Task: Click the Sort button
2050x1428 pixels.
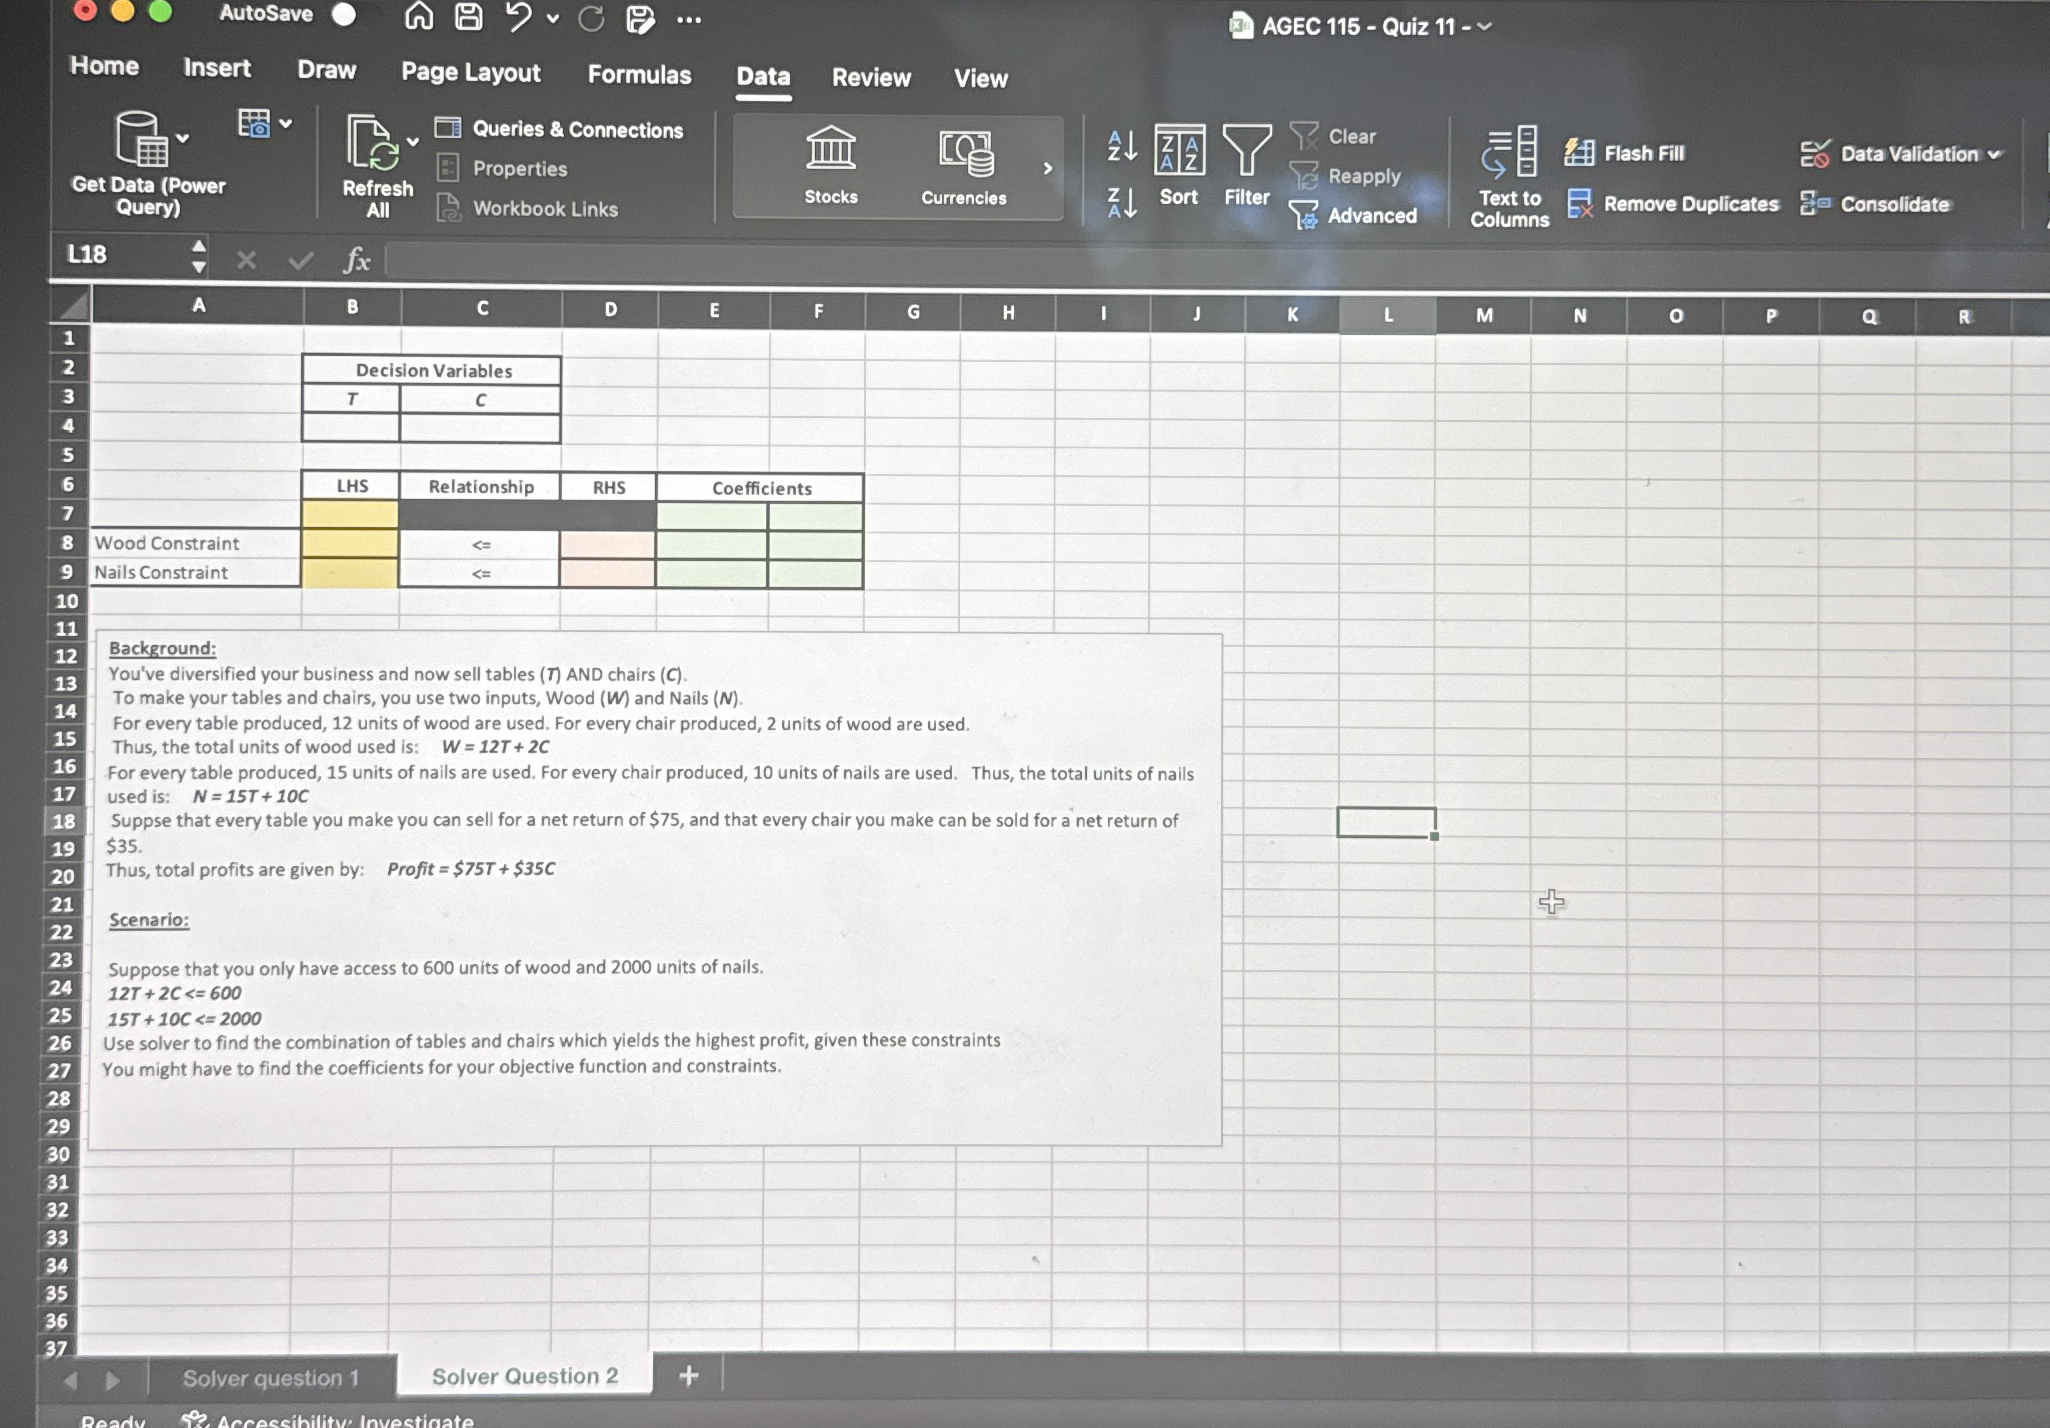Action: (x=1178, y=170)
